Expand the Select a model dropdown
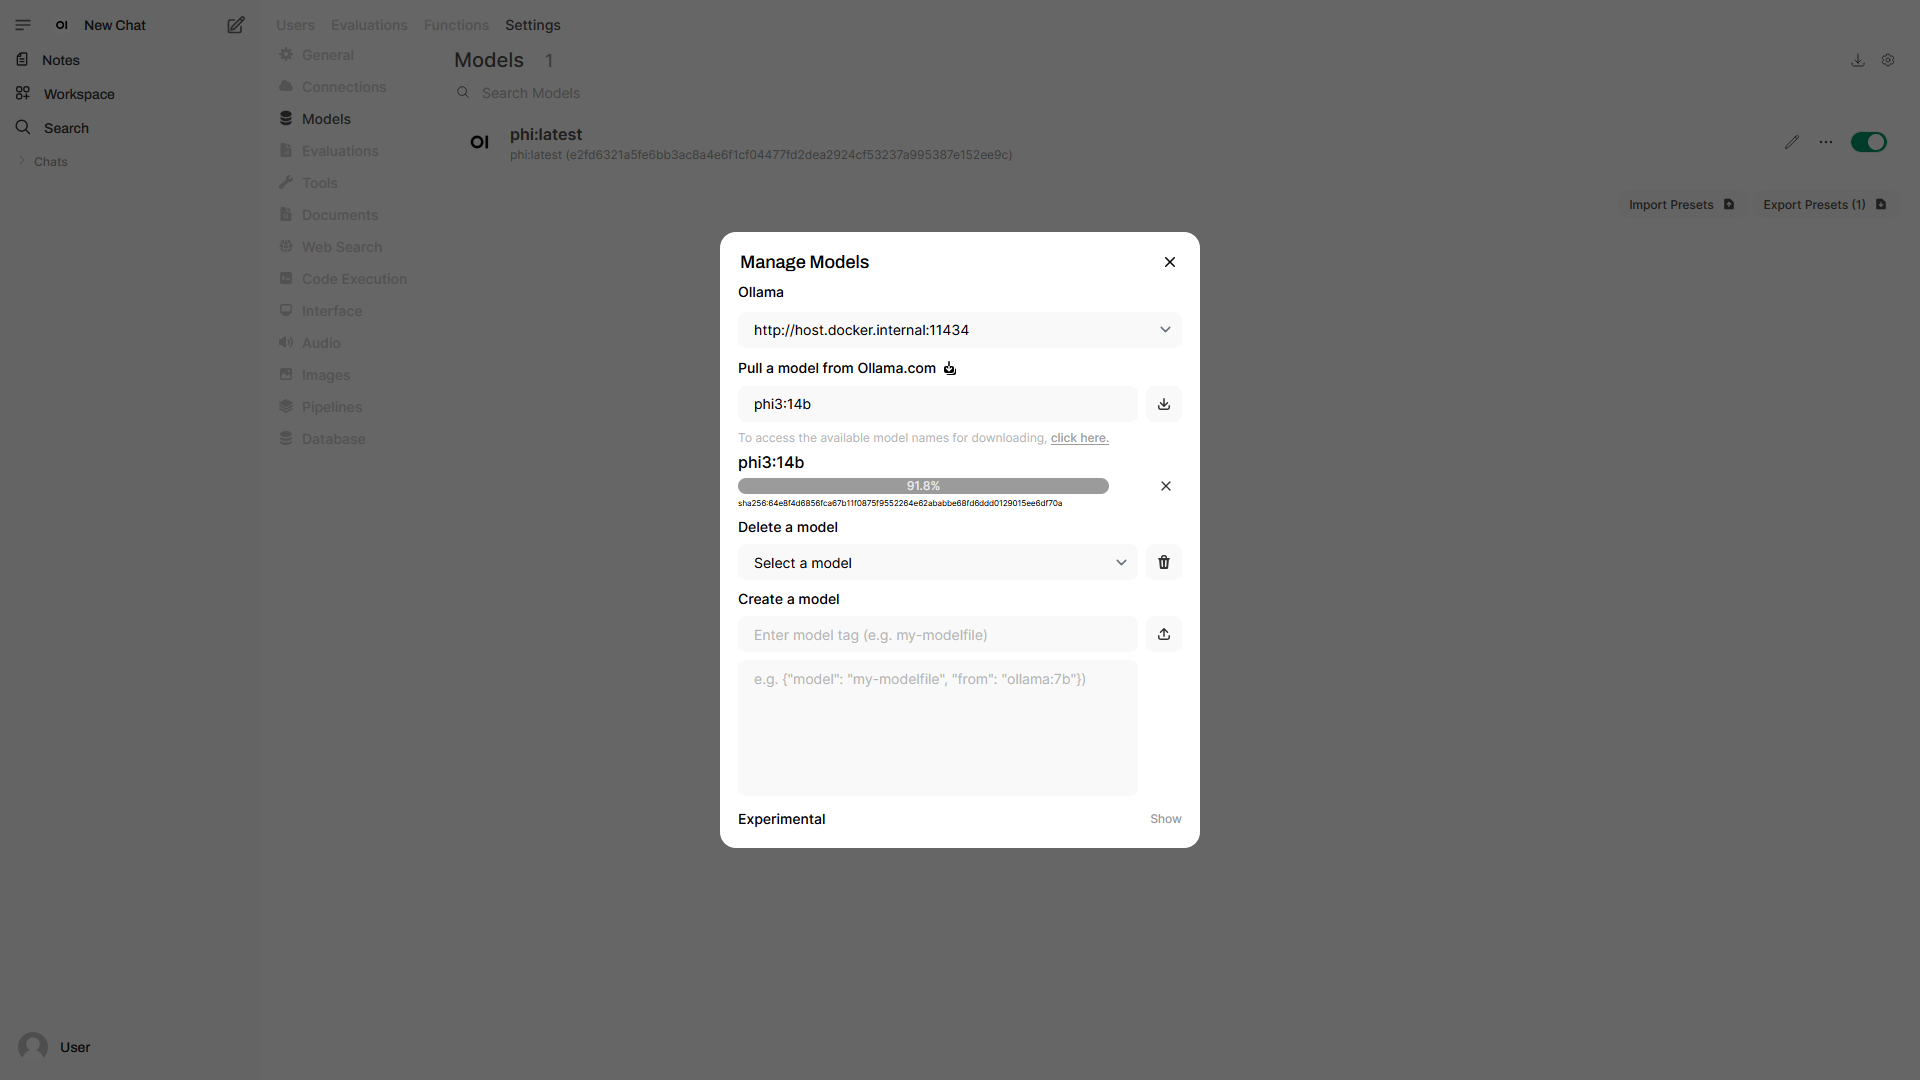 938,563
